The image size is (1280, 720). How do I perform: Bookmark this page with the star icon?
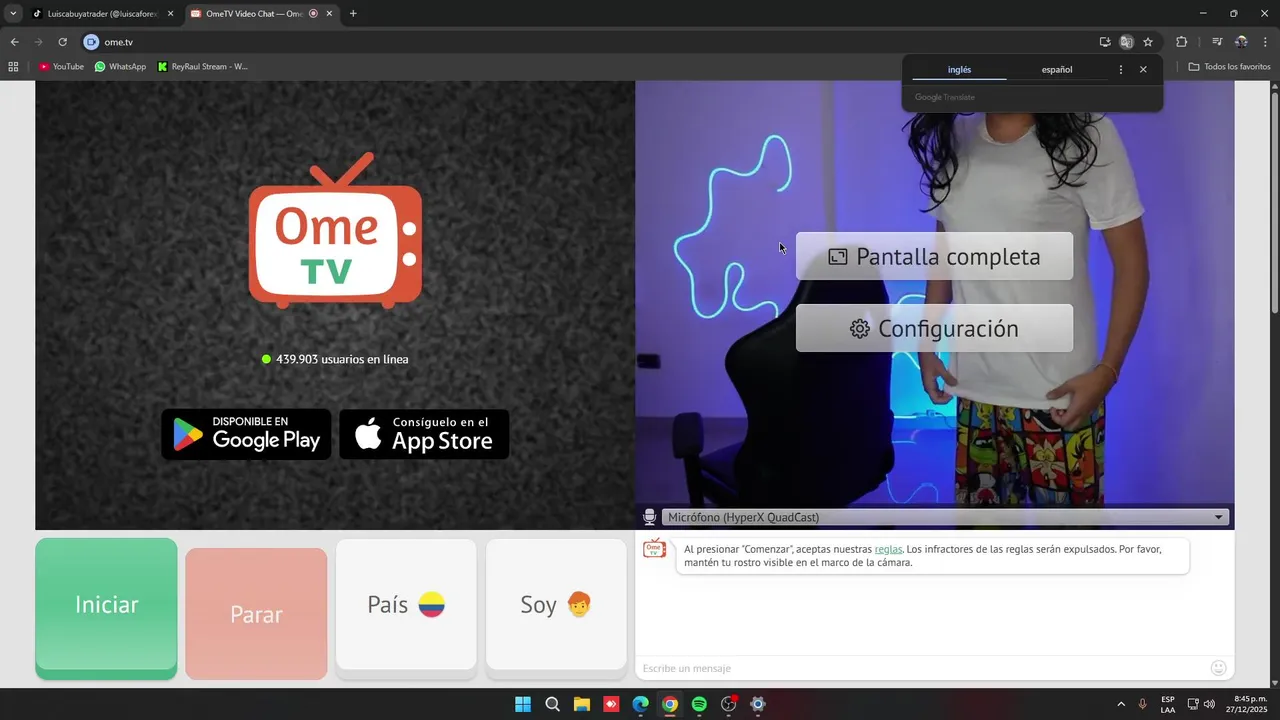tap(1148, 42)
